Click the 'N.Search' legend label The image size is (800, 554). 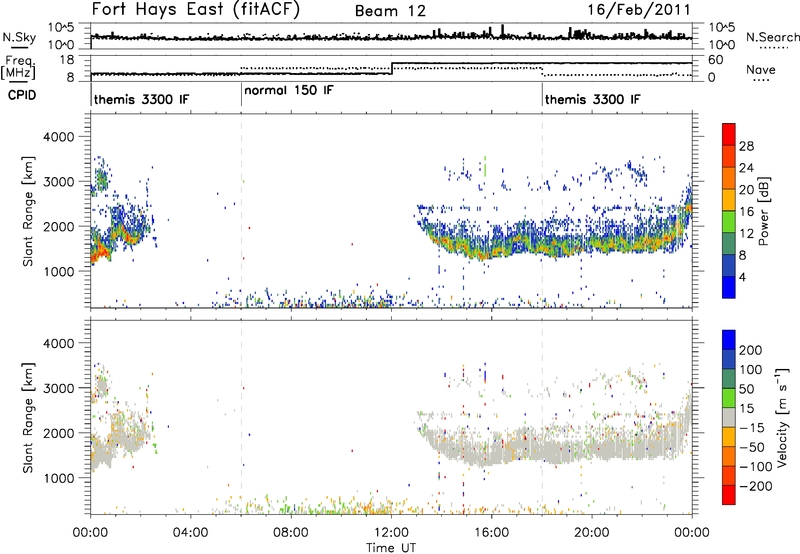point(772,37)
